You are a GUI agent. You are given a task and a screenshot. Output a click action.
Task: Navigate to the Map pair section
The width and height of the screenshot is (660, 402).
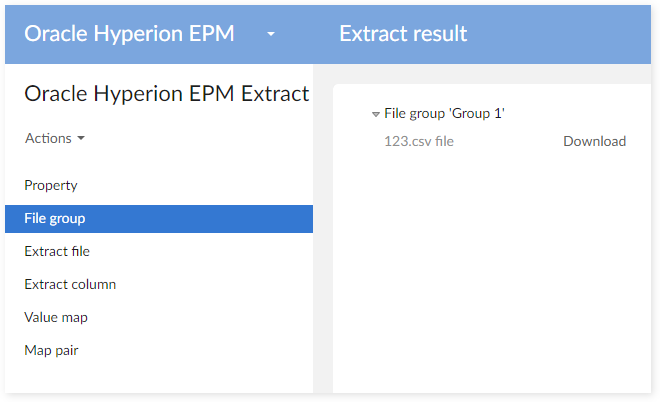point(51,350)
